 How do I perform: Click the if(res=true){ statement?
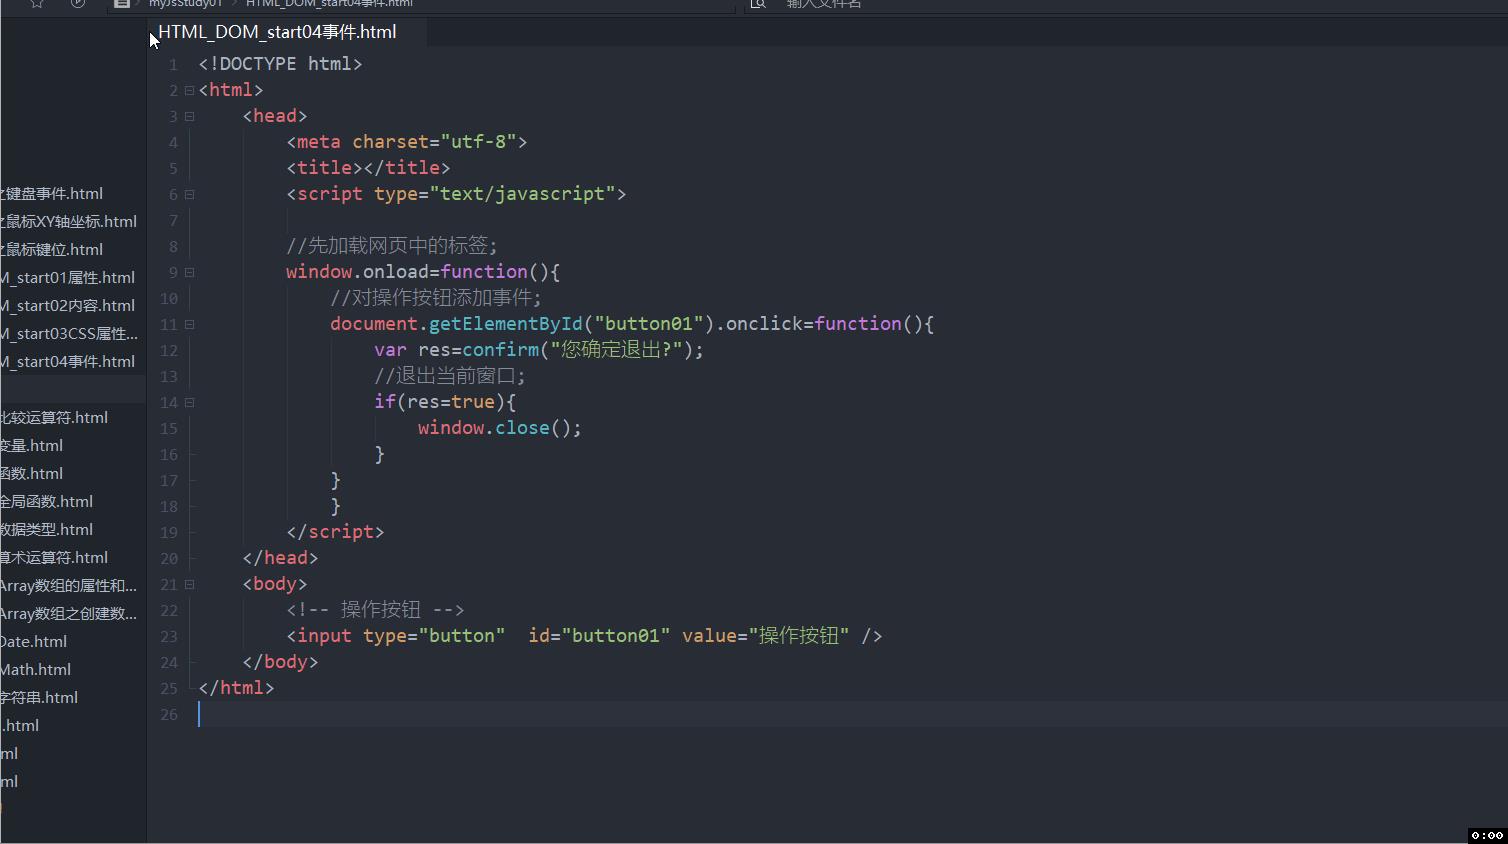click(x=445, y=402)
